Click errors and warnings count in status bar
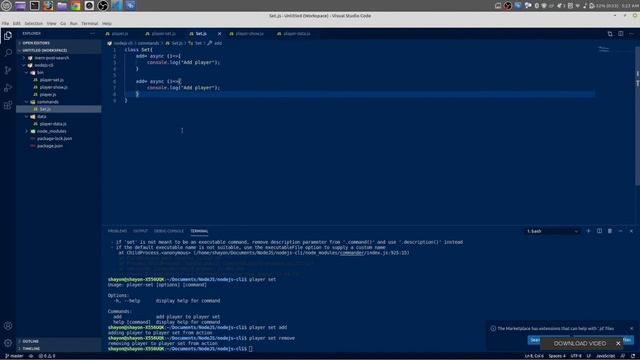This screenshot has width=640, height=360. point(47,356)
